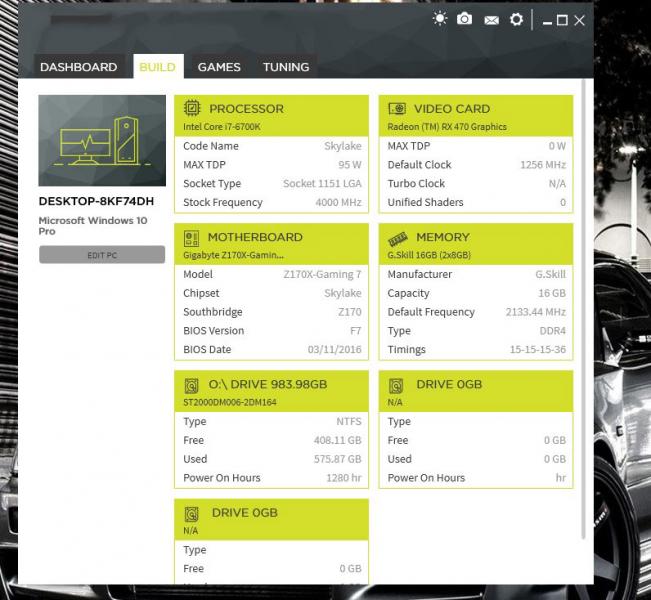
Task: Click the vertical scrollbar of build panel
Action: pos(583,309)
